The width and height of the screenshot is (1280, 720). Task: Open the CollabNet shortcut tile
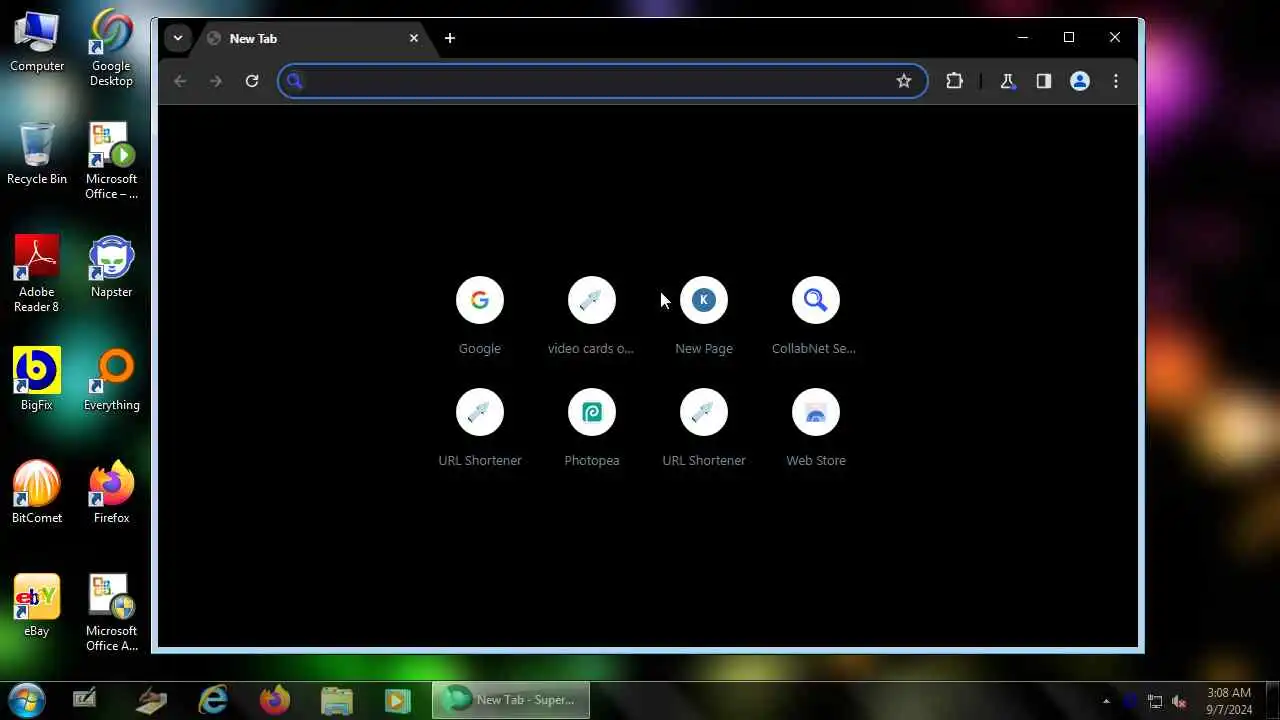816,316
